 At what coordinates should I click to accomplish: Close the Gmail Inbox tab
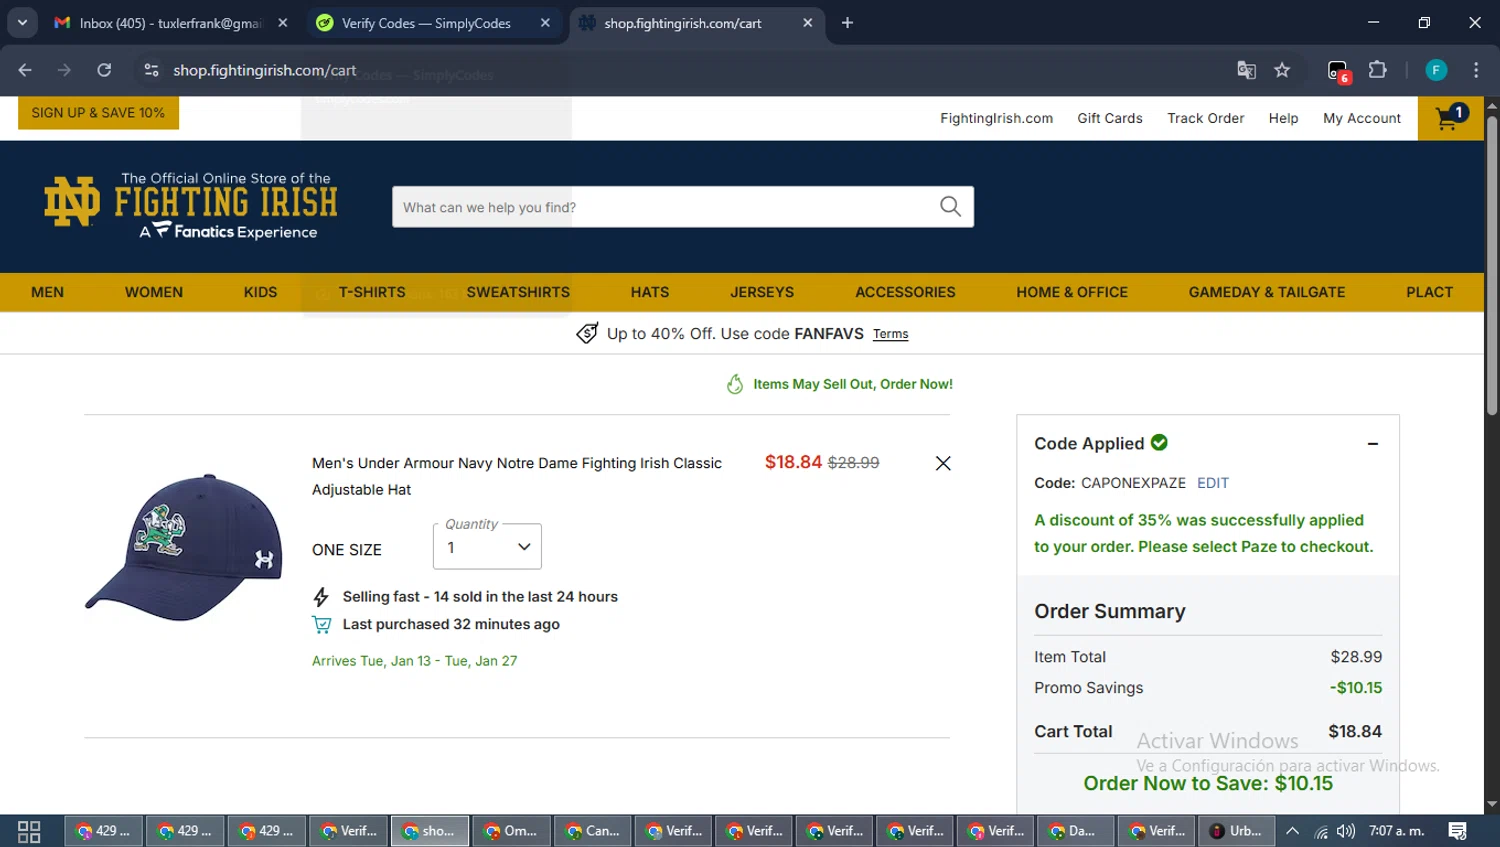click(x=283, y=23)
